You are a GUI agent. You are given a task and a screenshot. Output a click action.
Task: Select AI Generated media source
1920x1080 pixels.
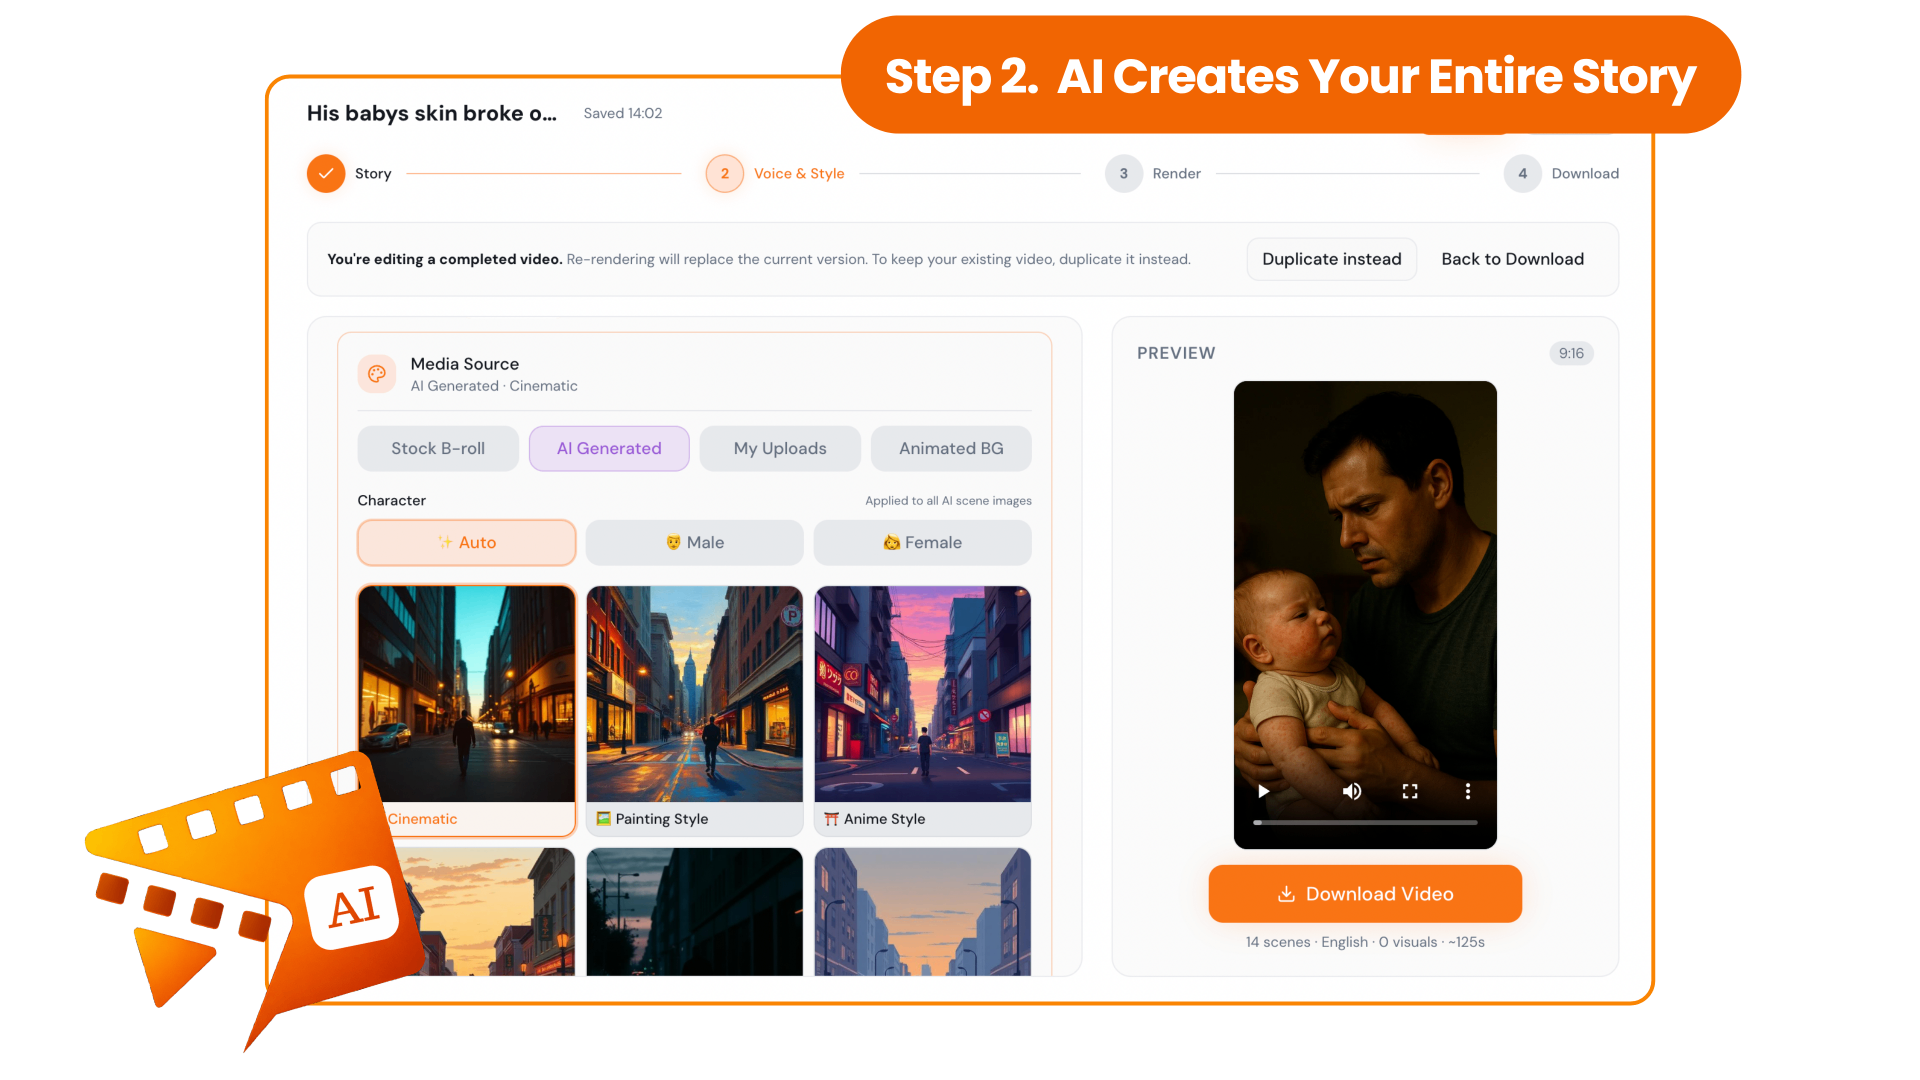click(x=609, y=448)
